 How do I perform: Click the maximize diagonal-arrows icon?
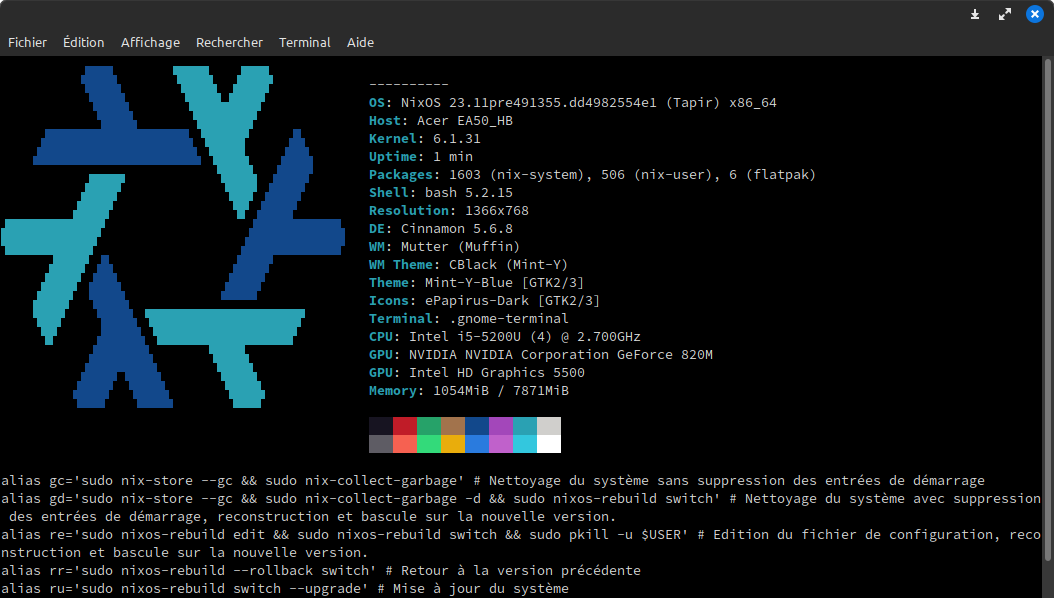1005,14
